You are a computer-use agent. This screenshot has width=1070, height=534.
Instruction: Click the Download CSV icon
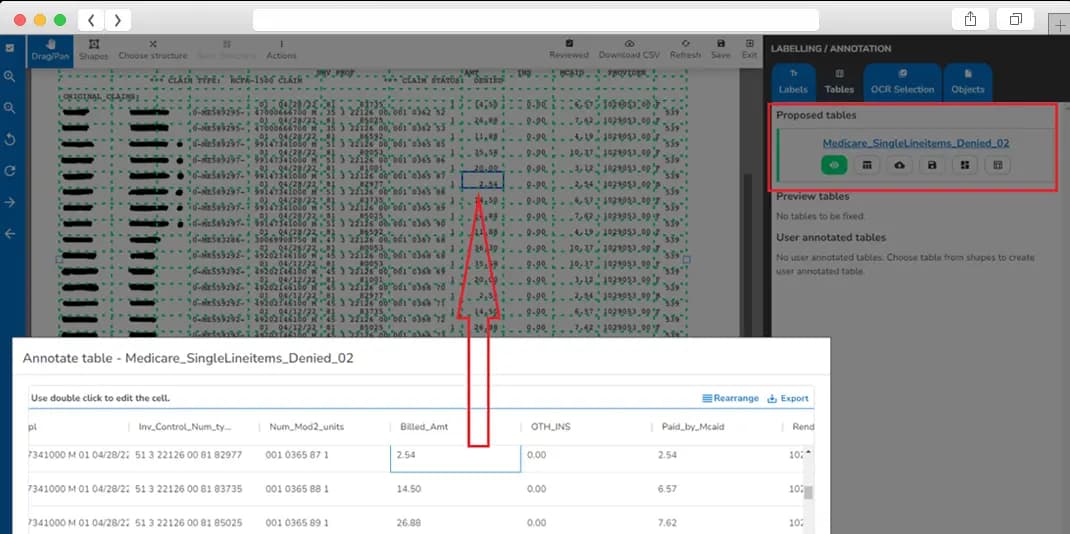629,49
